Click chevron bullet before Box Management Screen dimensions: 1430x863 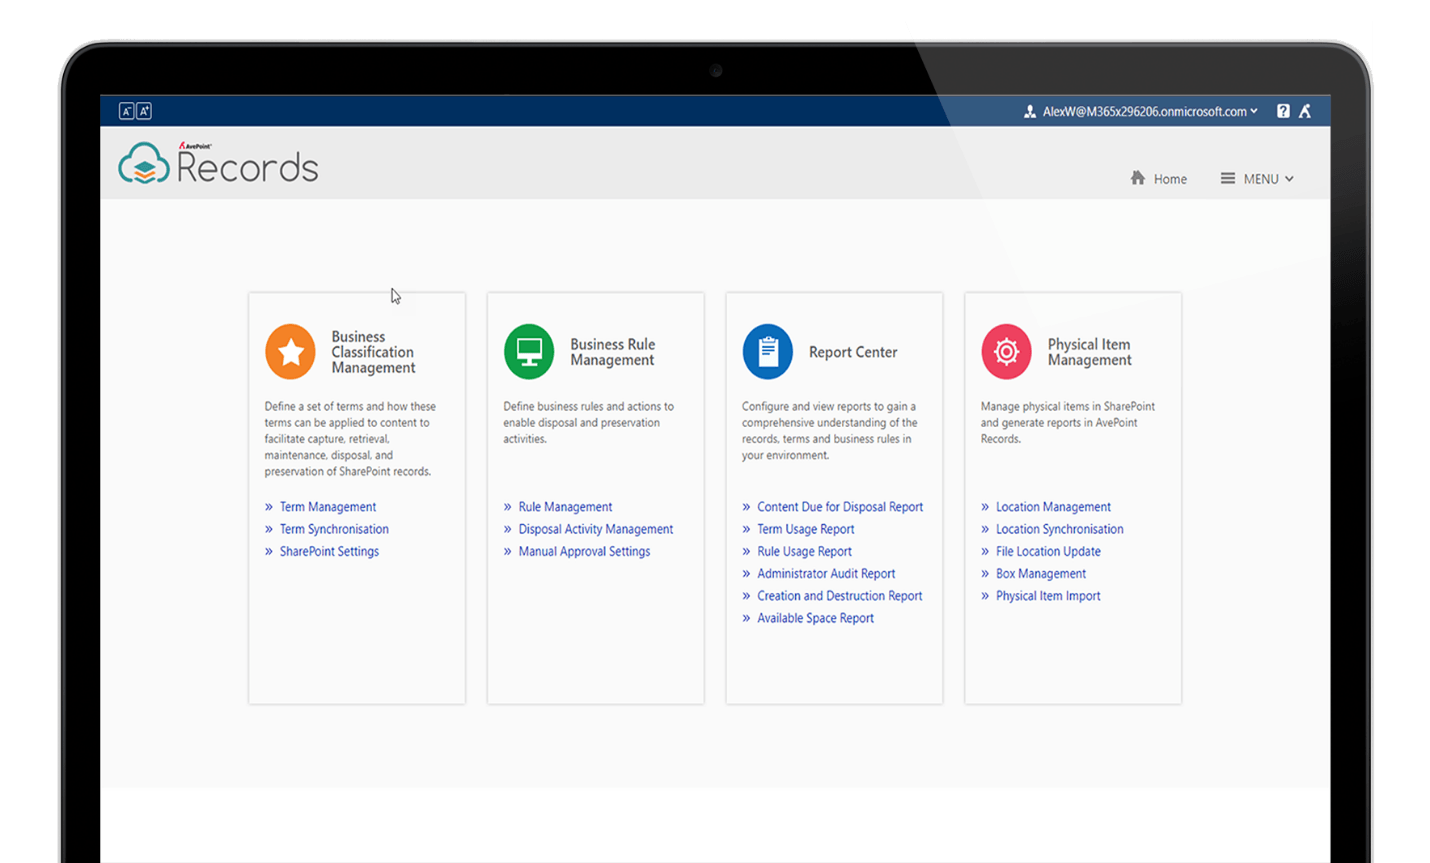click(x=985, y=574)
